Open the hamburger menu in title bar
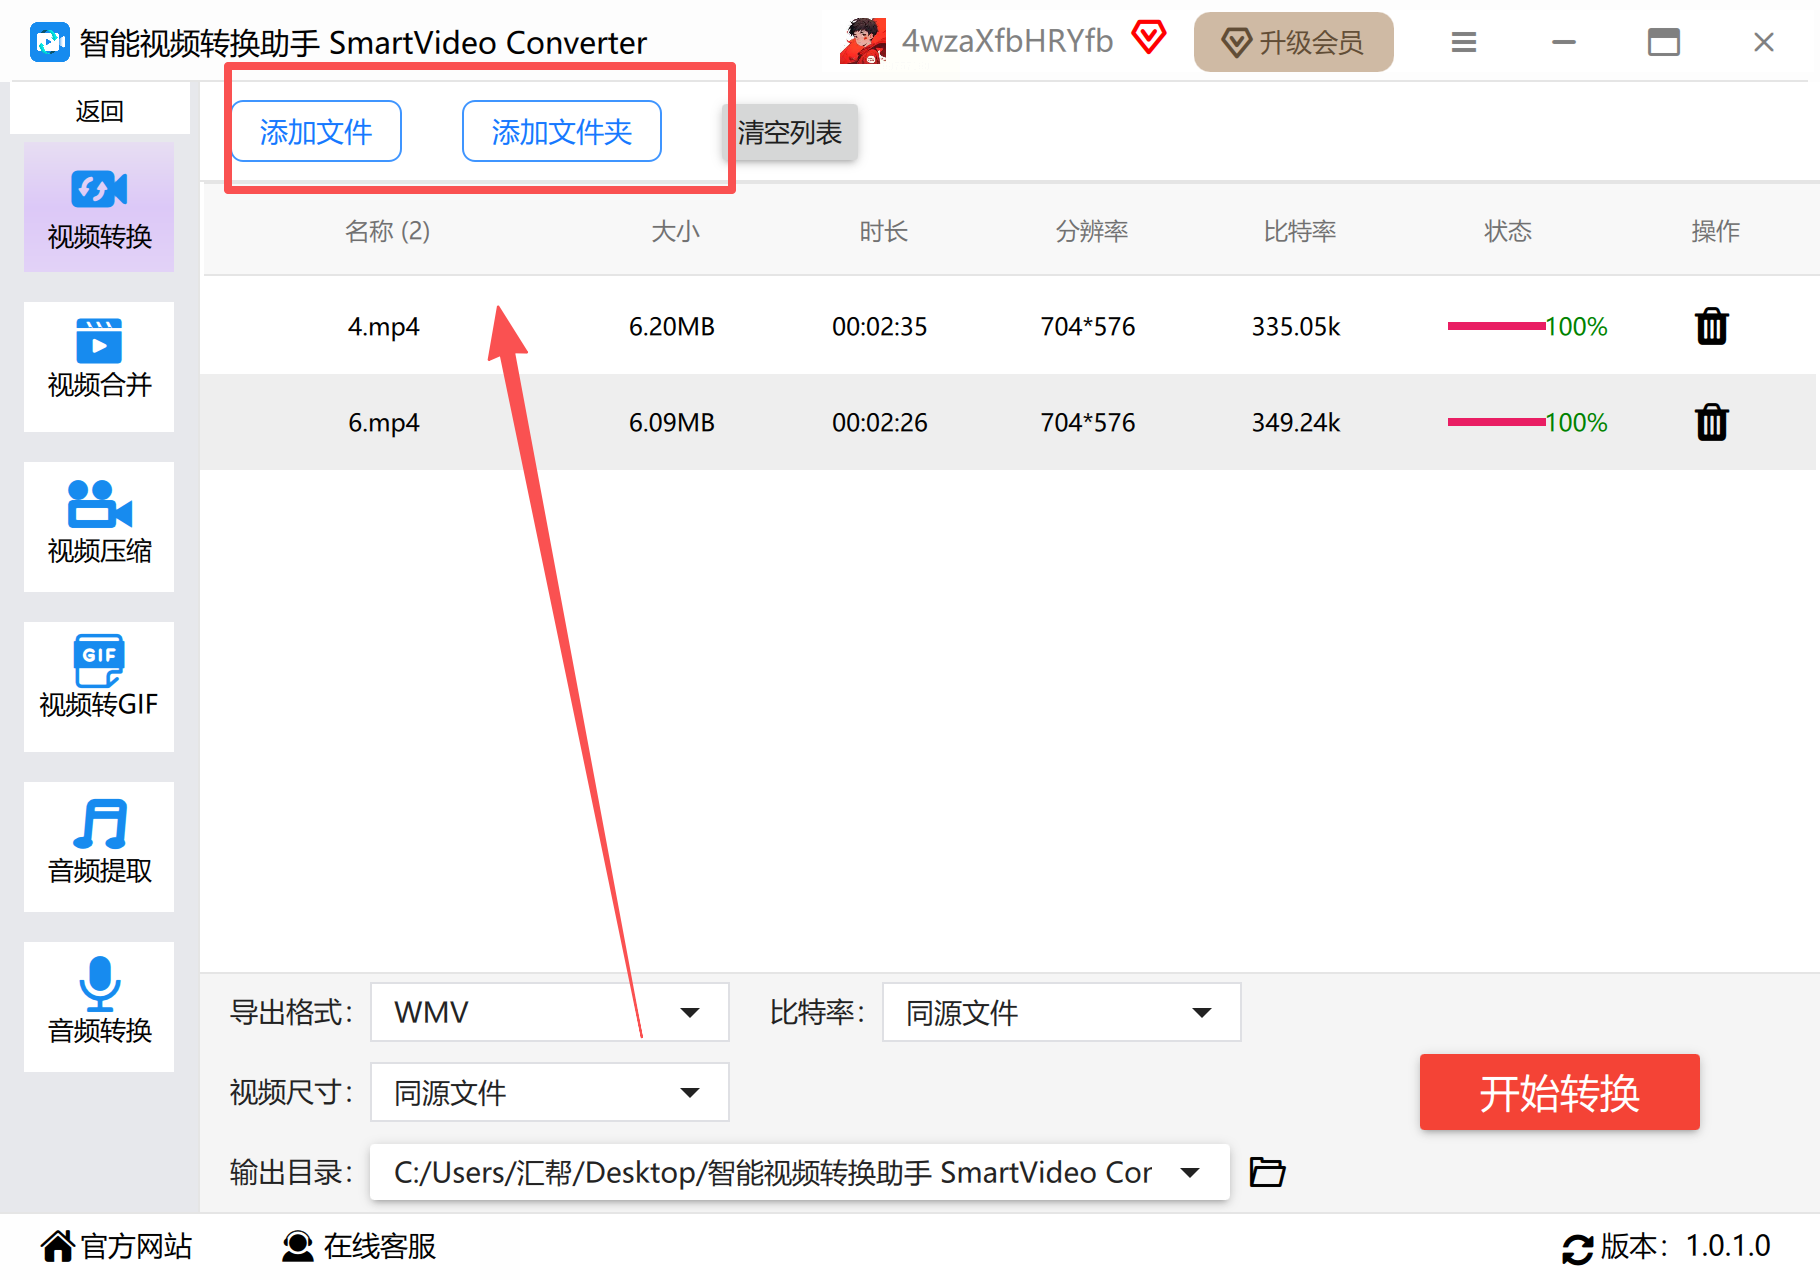1820x1280 pixels. (x=1464, y=42)
